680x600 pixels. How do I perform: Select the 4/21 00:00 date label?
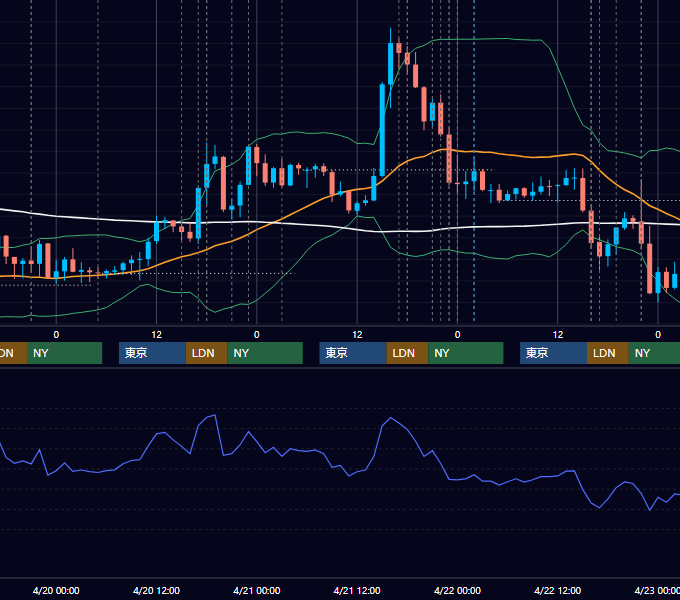256,590
